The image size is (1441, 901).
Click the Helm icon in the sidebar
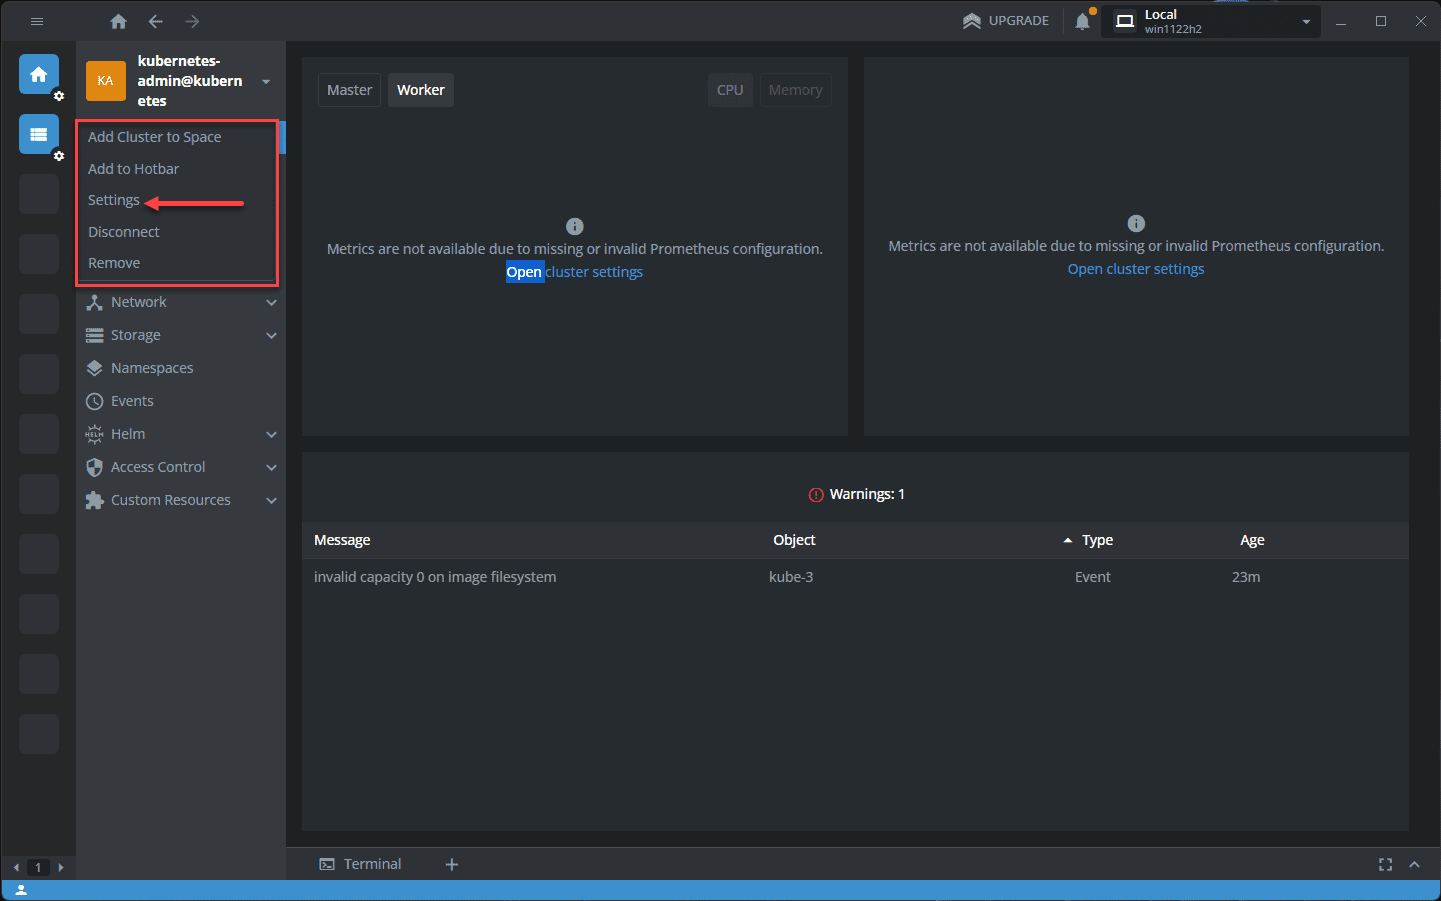95,434
